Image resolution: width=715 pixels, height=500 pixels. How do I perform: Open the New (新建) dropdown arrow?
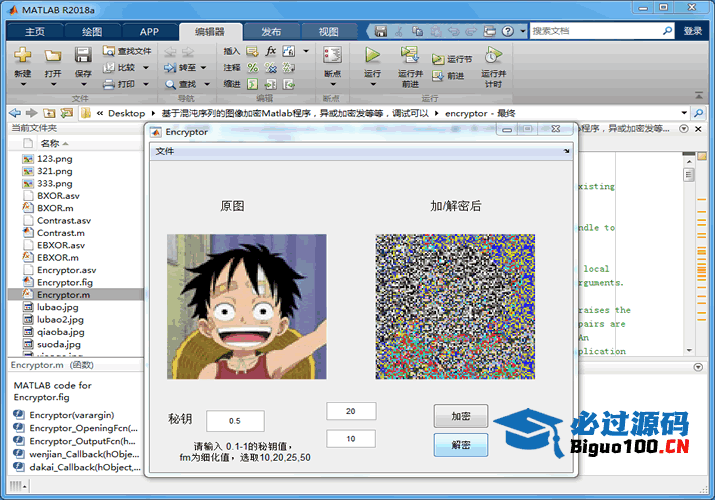coord(23,85)
